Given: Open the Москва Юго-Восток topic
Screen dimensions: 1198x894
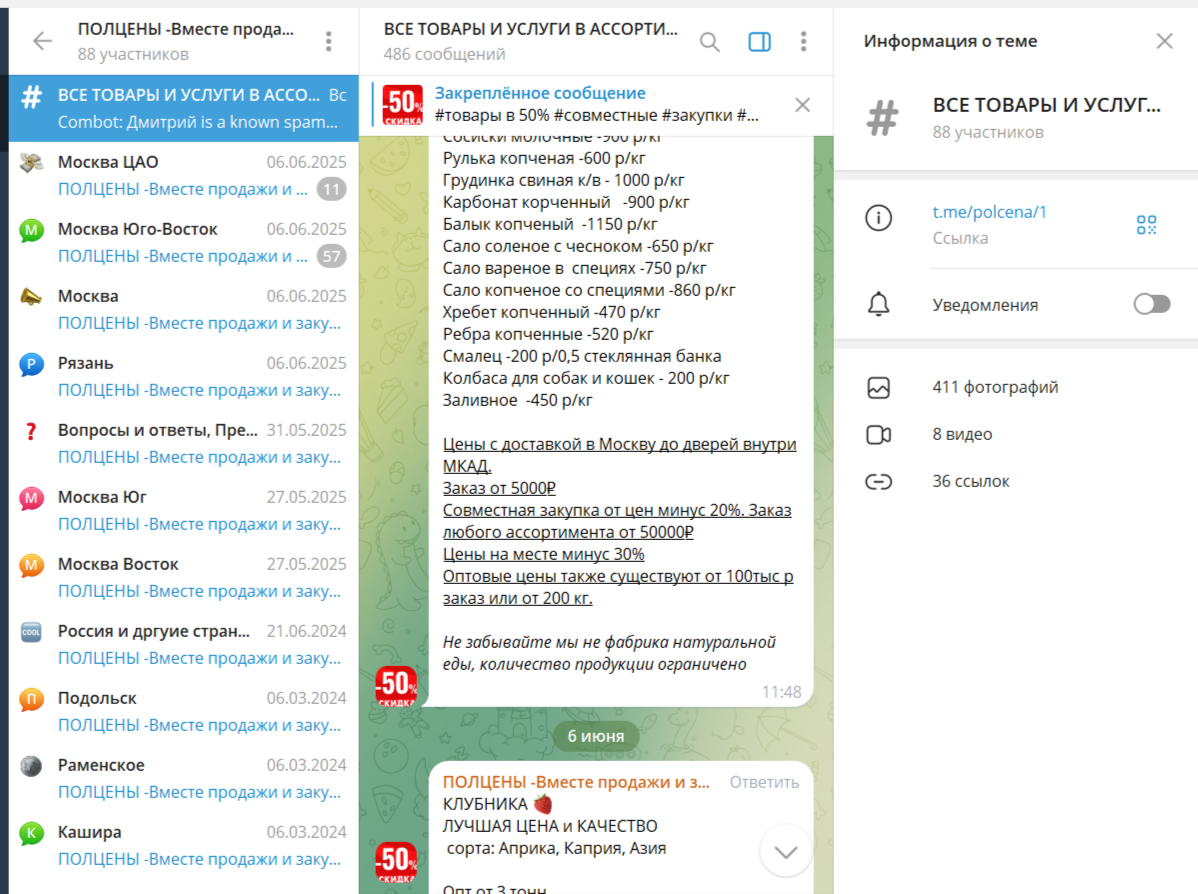Looking at the screenshot, I should [183, 242].
